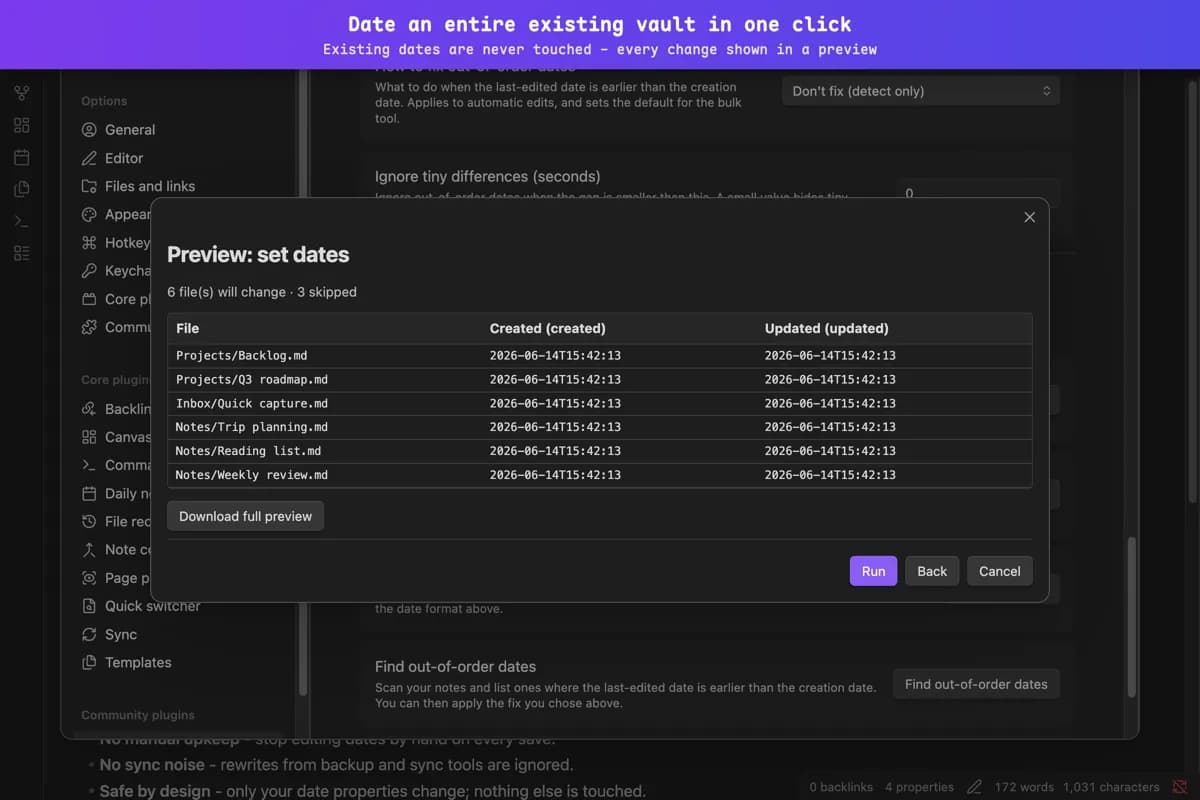The height and width of the screenshot is (800, 1200).
Task: Click the settings content scrollbar
Action: point(1132,617)
